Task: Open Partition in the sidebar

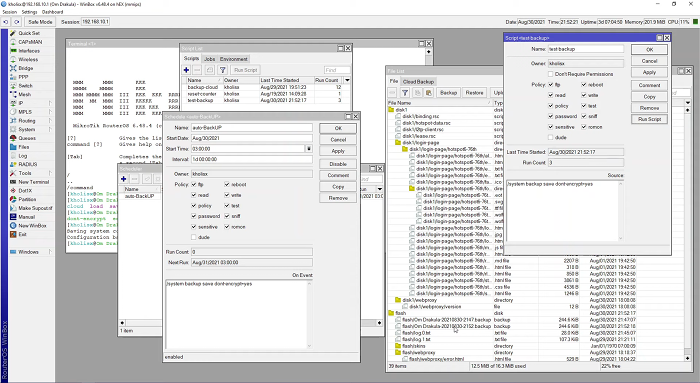Action: tap(27, 200)
